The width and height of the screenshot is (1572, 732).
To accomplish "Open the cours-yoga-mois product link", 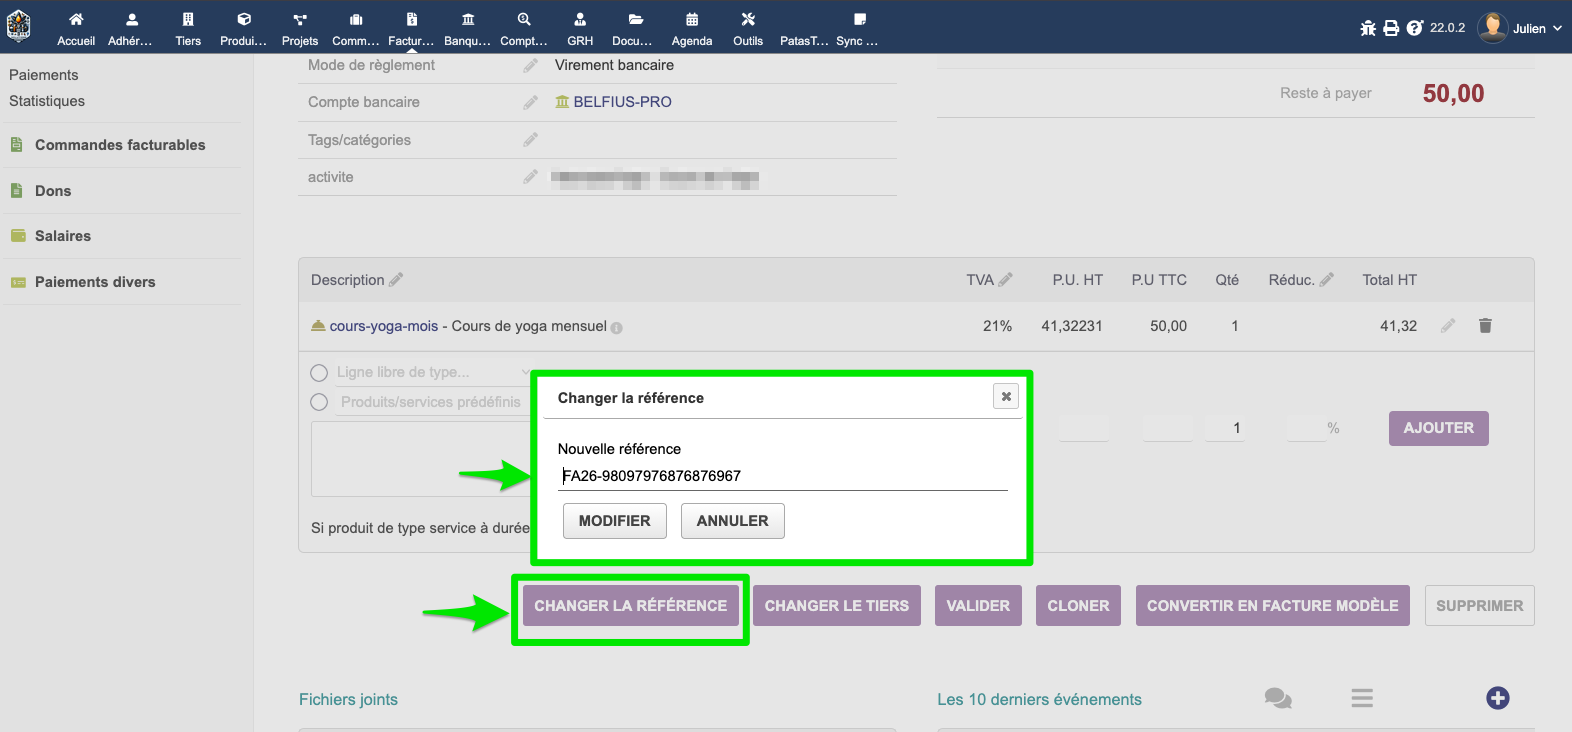I will click(x=384, y=326).
